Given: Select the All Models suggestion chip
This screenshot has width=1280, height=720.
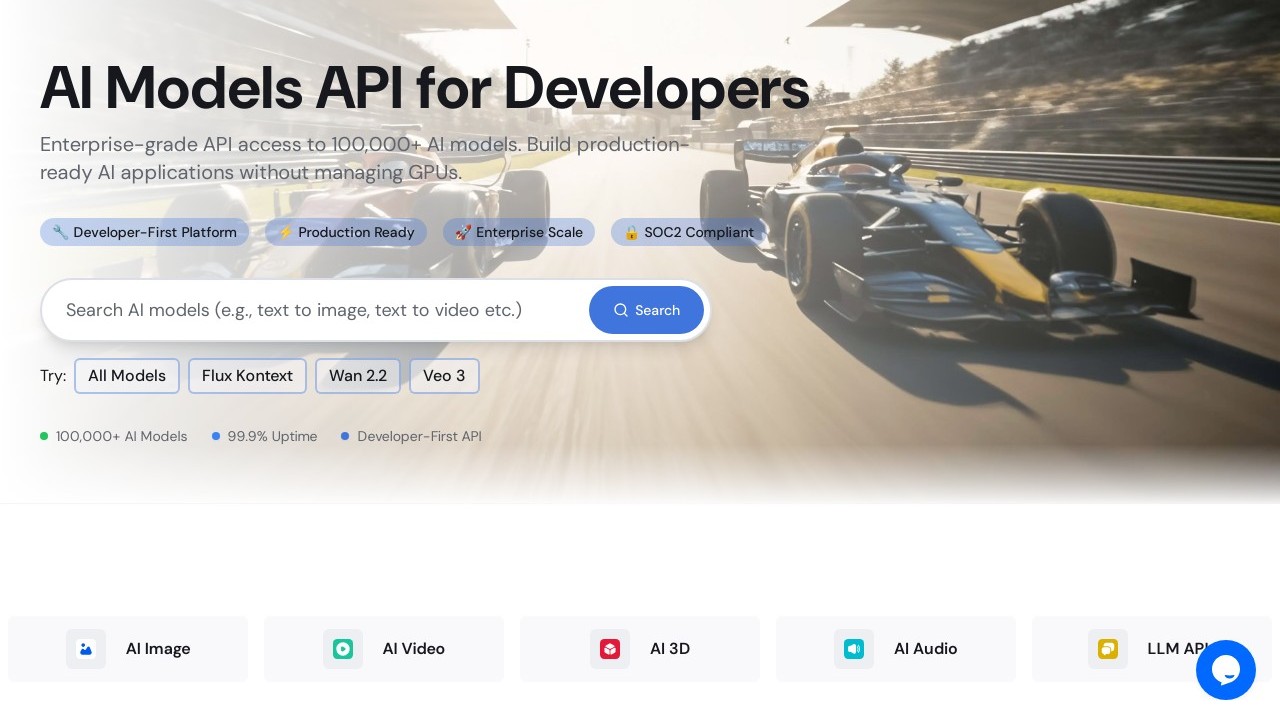Looking at the screenshot, I should (127, 376).
